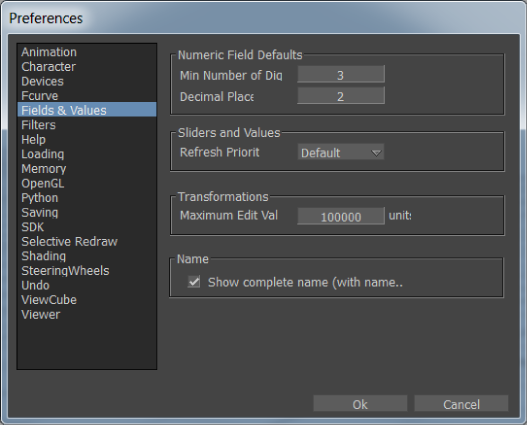Open the Refresh Priority dropdown
Image resolution: width=527 pixels, height=425 pixels.
tap(340, 153)
